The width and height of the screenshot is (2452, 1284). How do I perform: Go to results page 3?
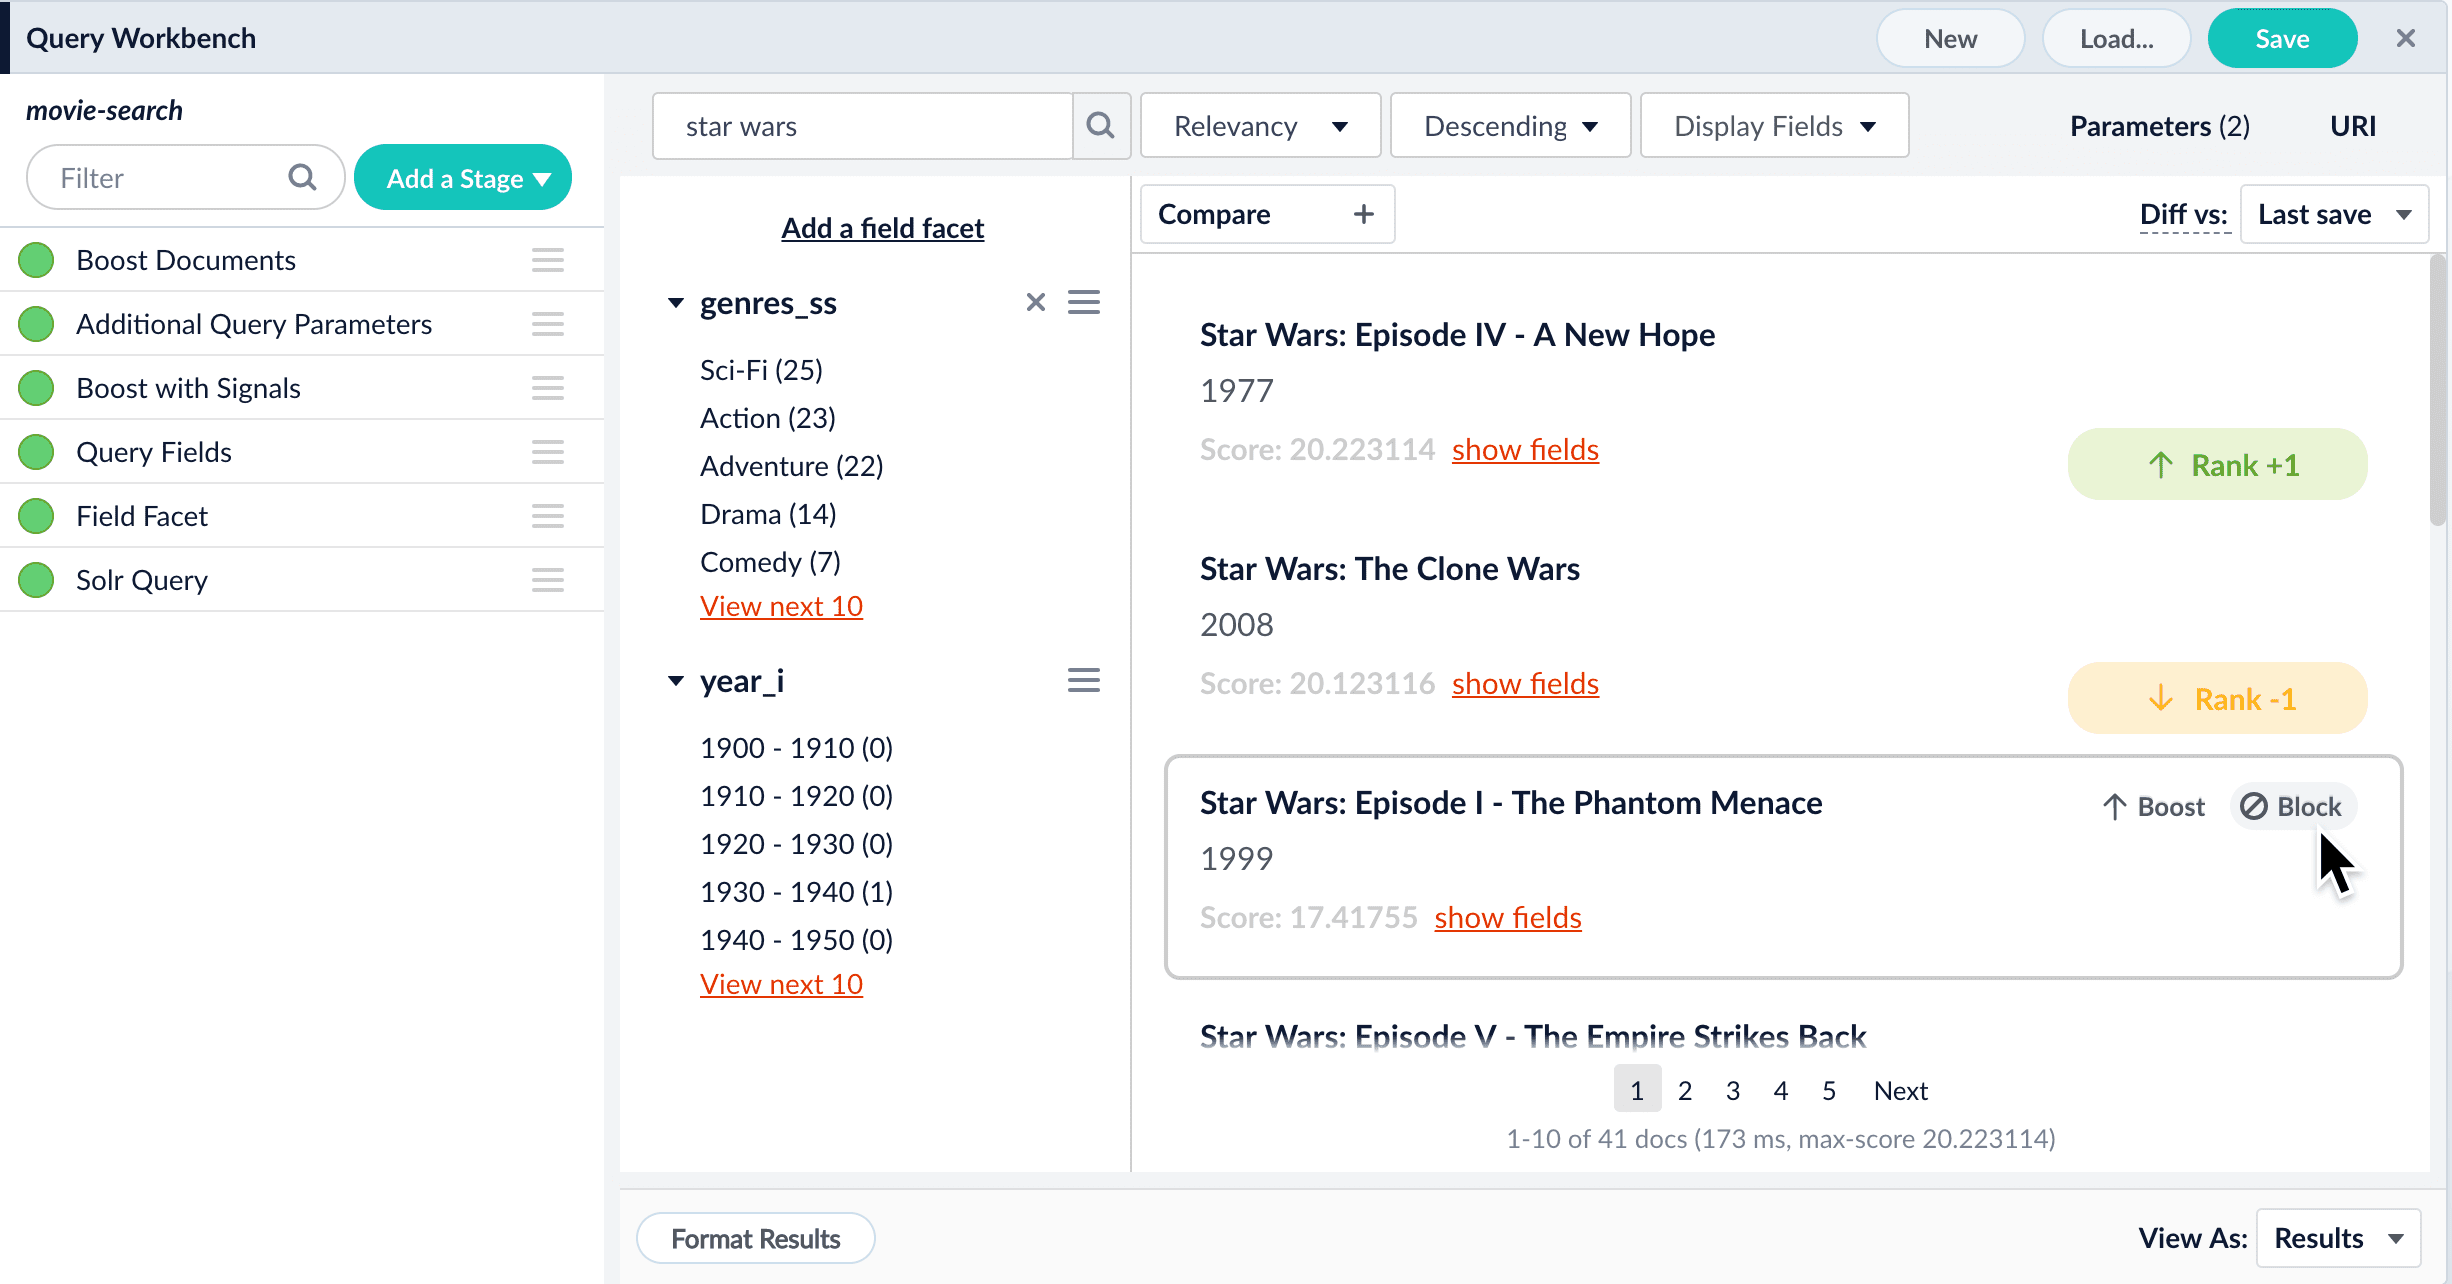click(1732, 1090)
